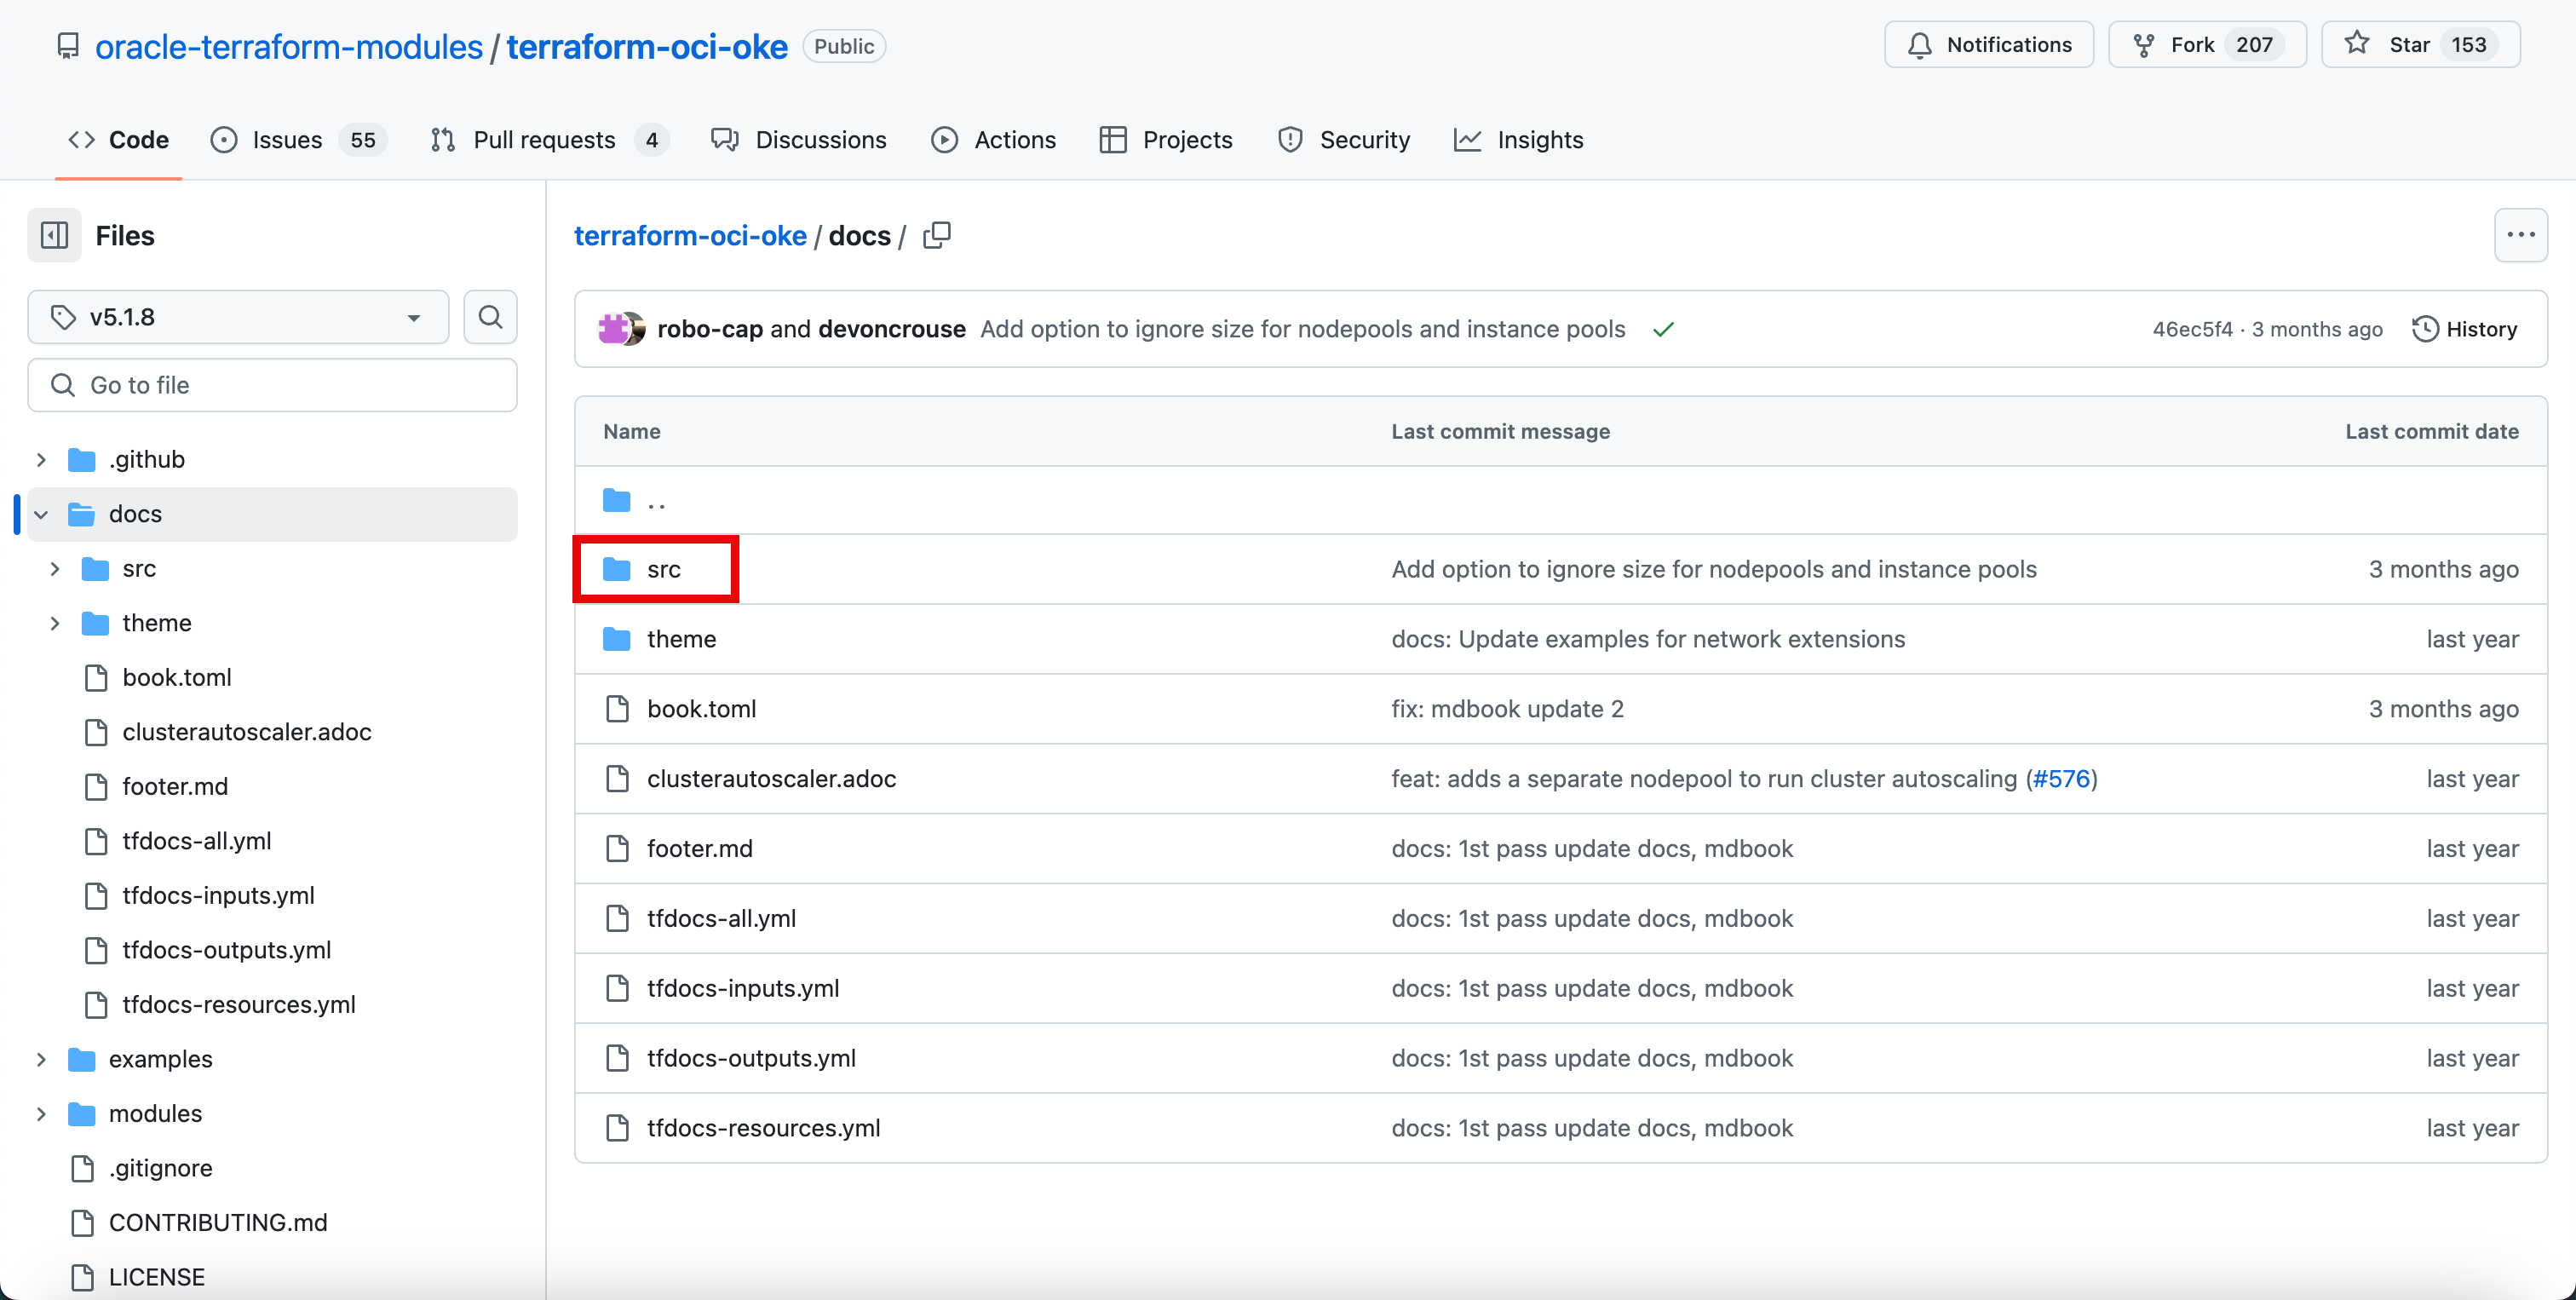This screenshot has width=2576, height=1300.
Task: Click the green commit status checkmark
Action: (1663, 330)
